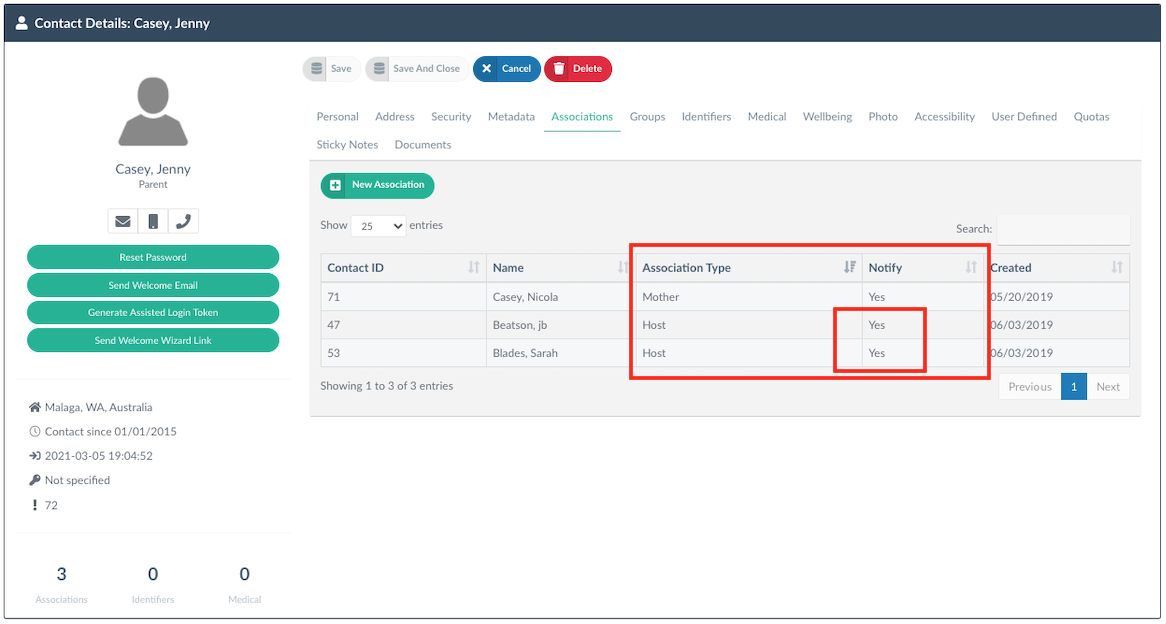The width and height of the screenshot is (1166, 624).
Task: Click the person icon in the title bar
Action: click(21, 23)
